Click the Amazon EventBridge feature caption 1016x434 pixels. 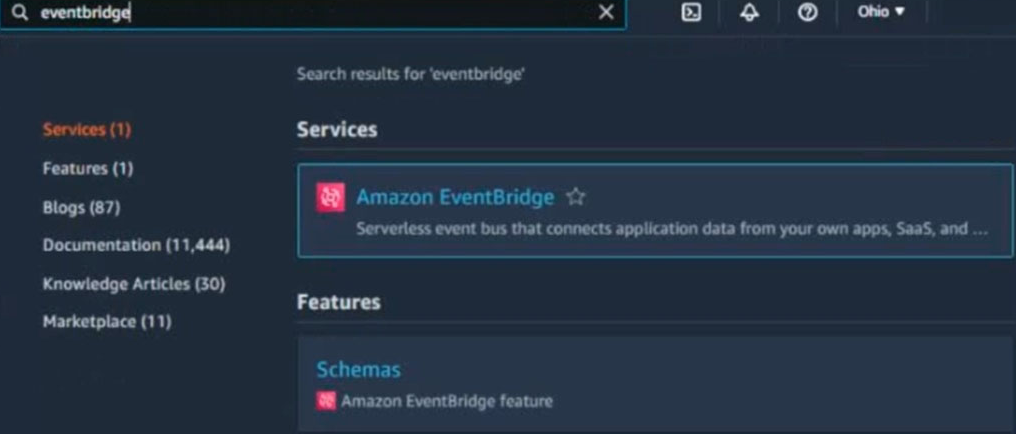click(447, 401)
